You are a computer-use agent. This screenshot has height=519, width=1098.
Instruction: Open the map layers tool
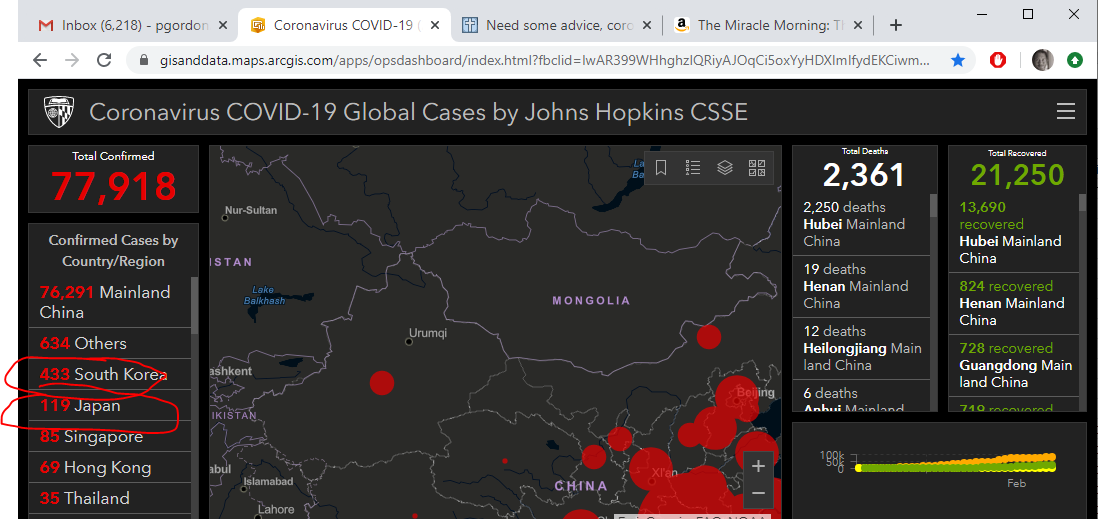(x=725, y=167)
